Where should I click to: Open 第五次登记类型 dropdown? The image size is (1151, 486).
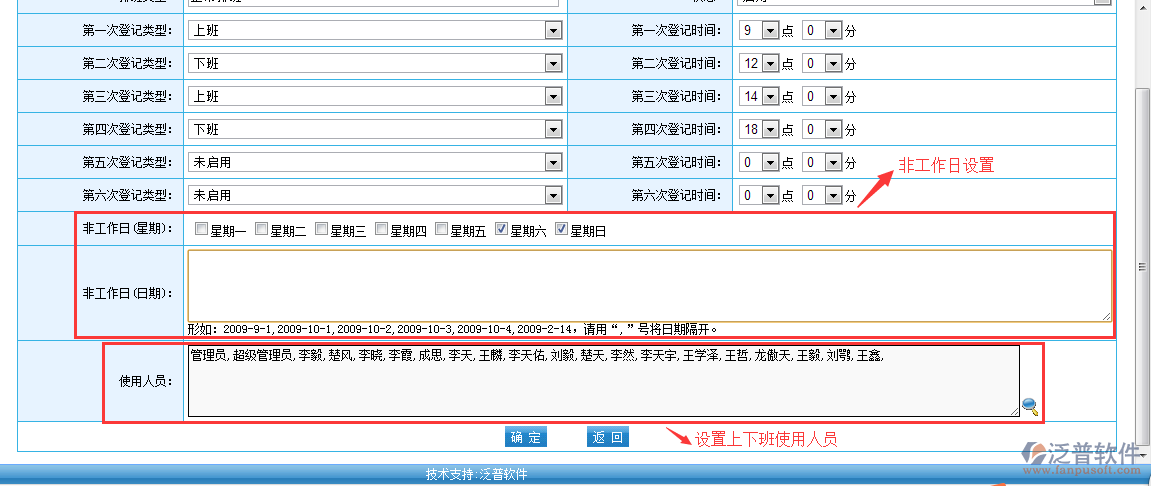[375, 162]
